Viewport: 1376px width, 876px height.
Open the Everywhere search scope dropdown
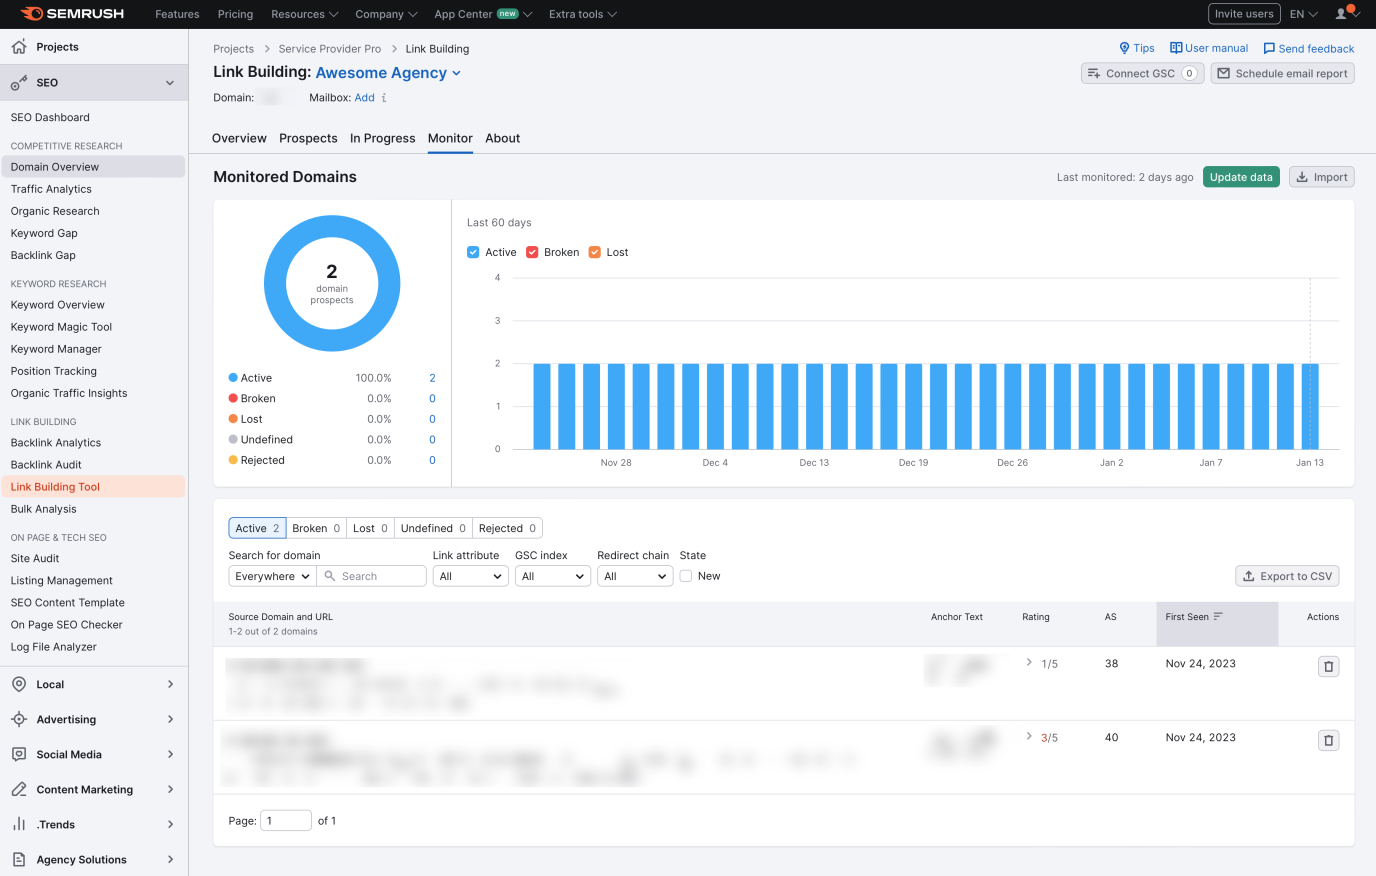tap(272, 576)
